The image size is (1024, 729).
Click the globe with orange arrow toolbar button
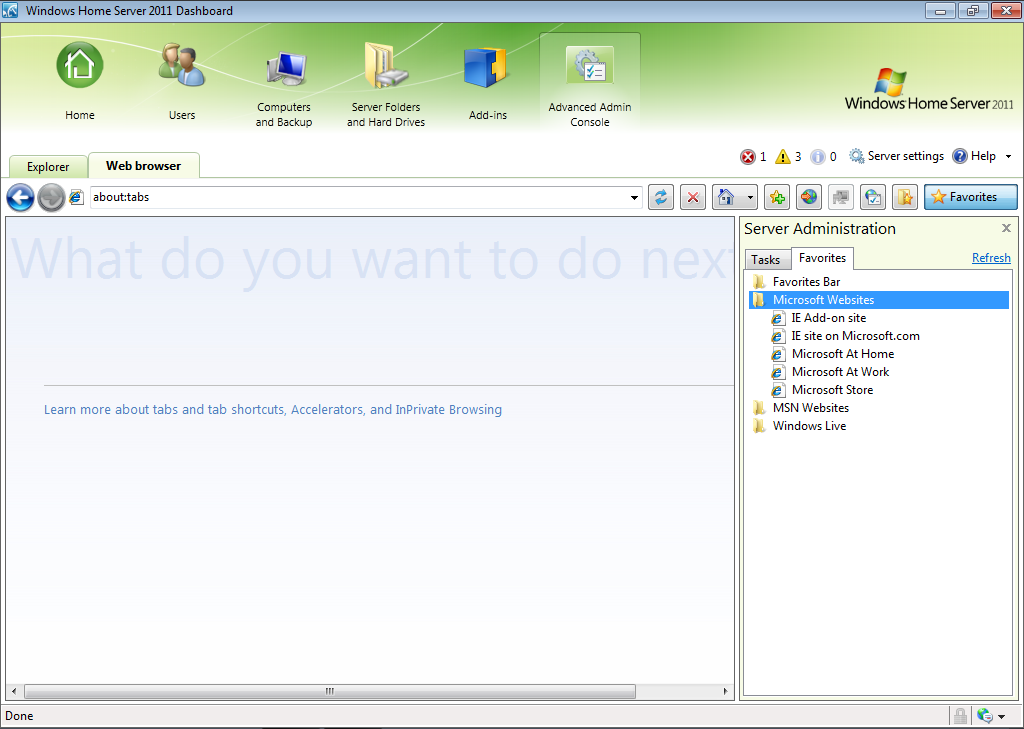coord(809,197)
